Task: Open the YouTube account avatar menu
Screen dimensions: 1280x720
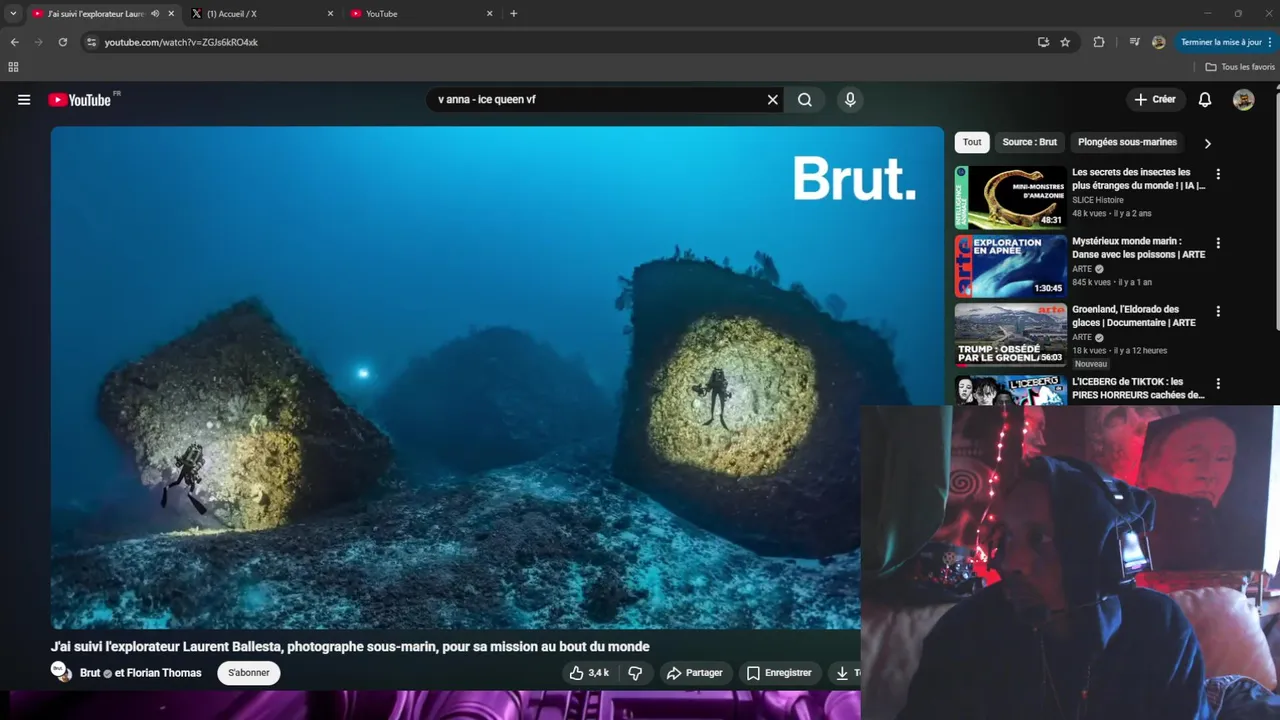Action: (1243, 100)
